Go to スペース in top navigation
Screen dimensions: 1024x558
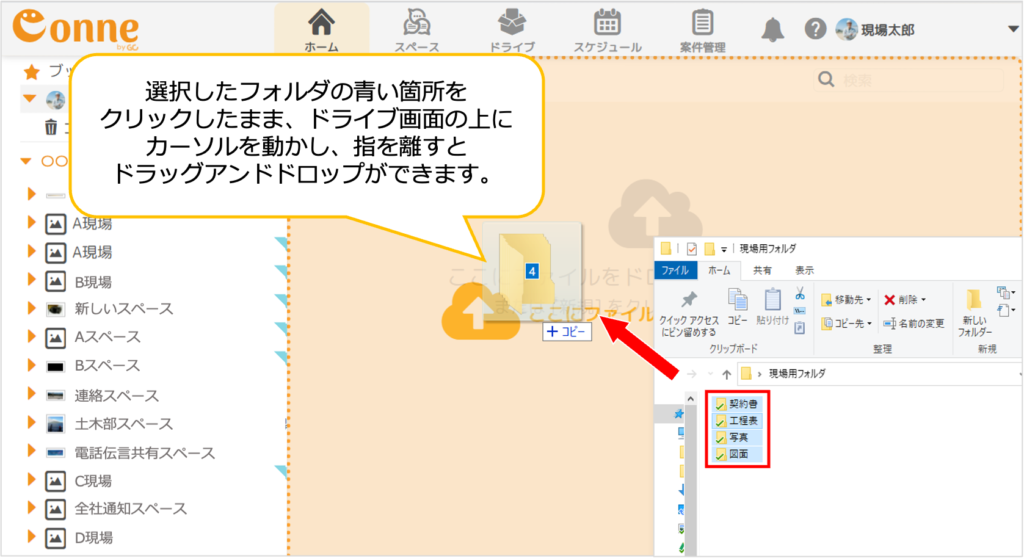pos(416,28)
